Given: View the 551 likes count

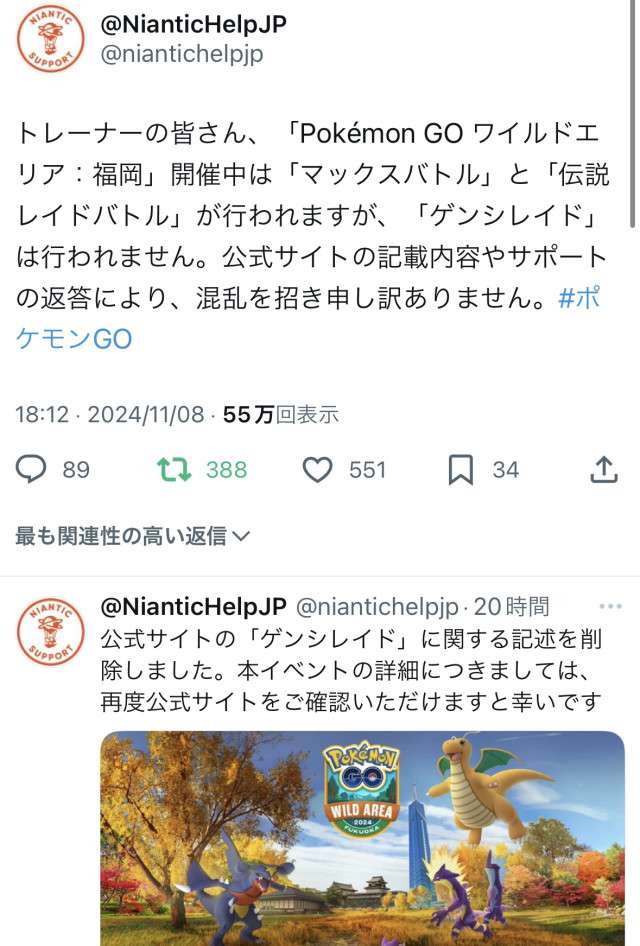Looking at the screenshot, I should pos(367,470).
